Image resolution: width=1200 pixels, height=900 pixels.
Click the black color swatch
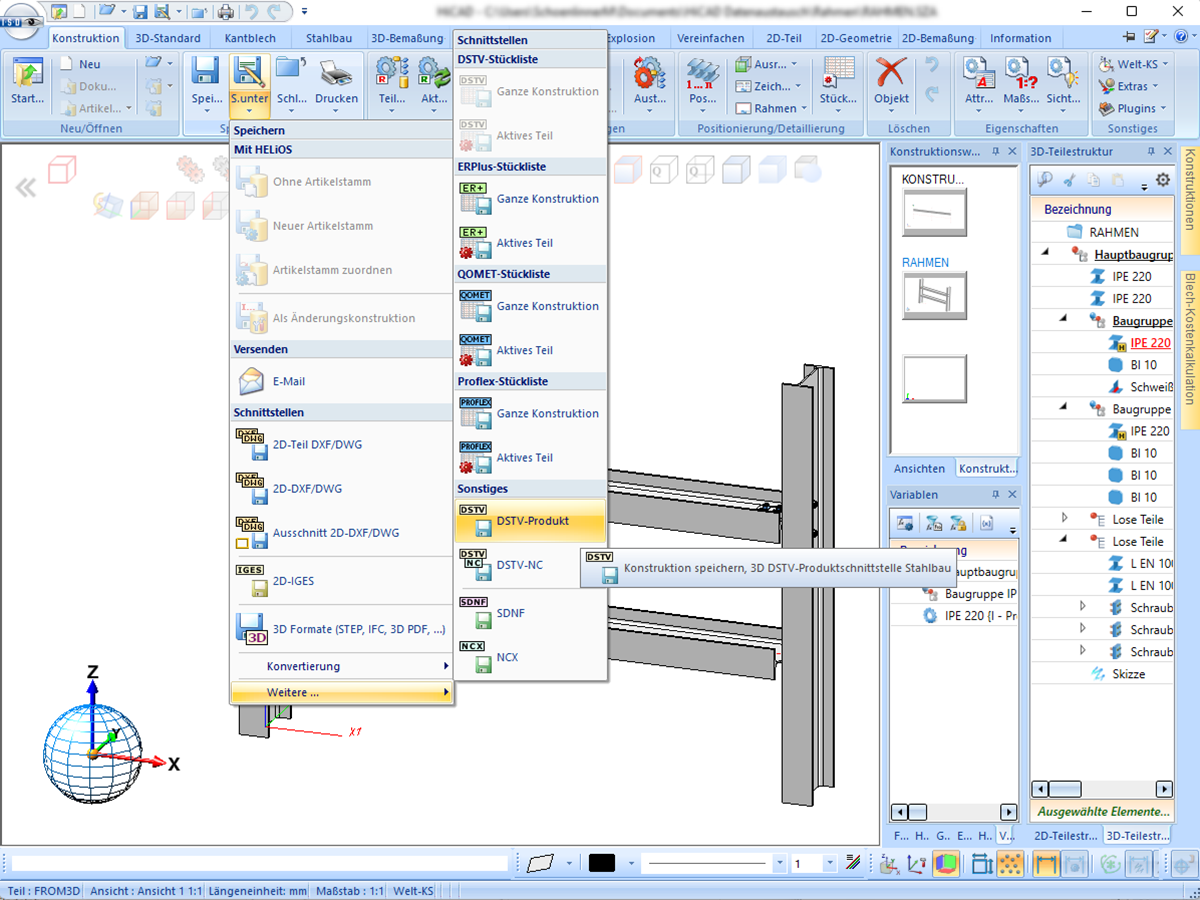pos(602,863)
